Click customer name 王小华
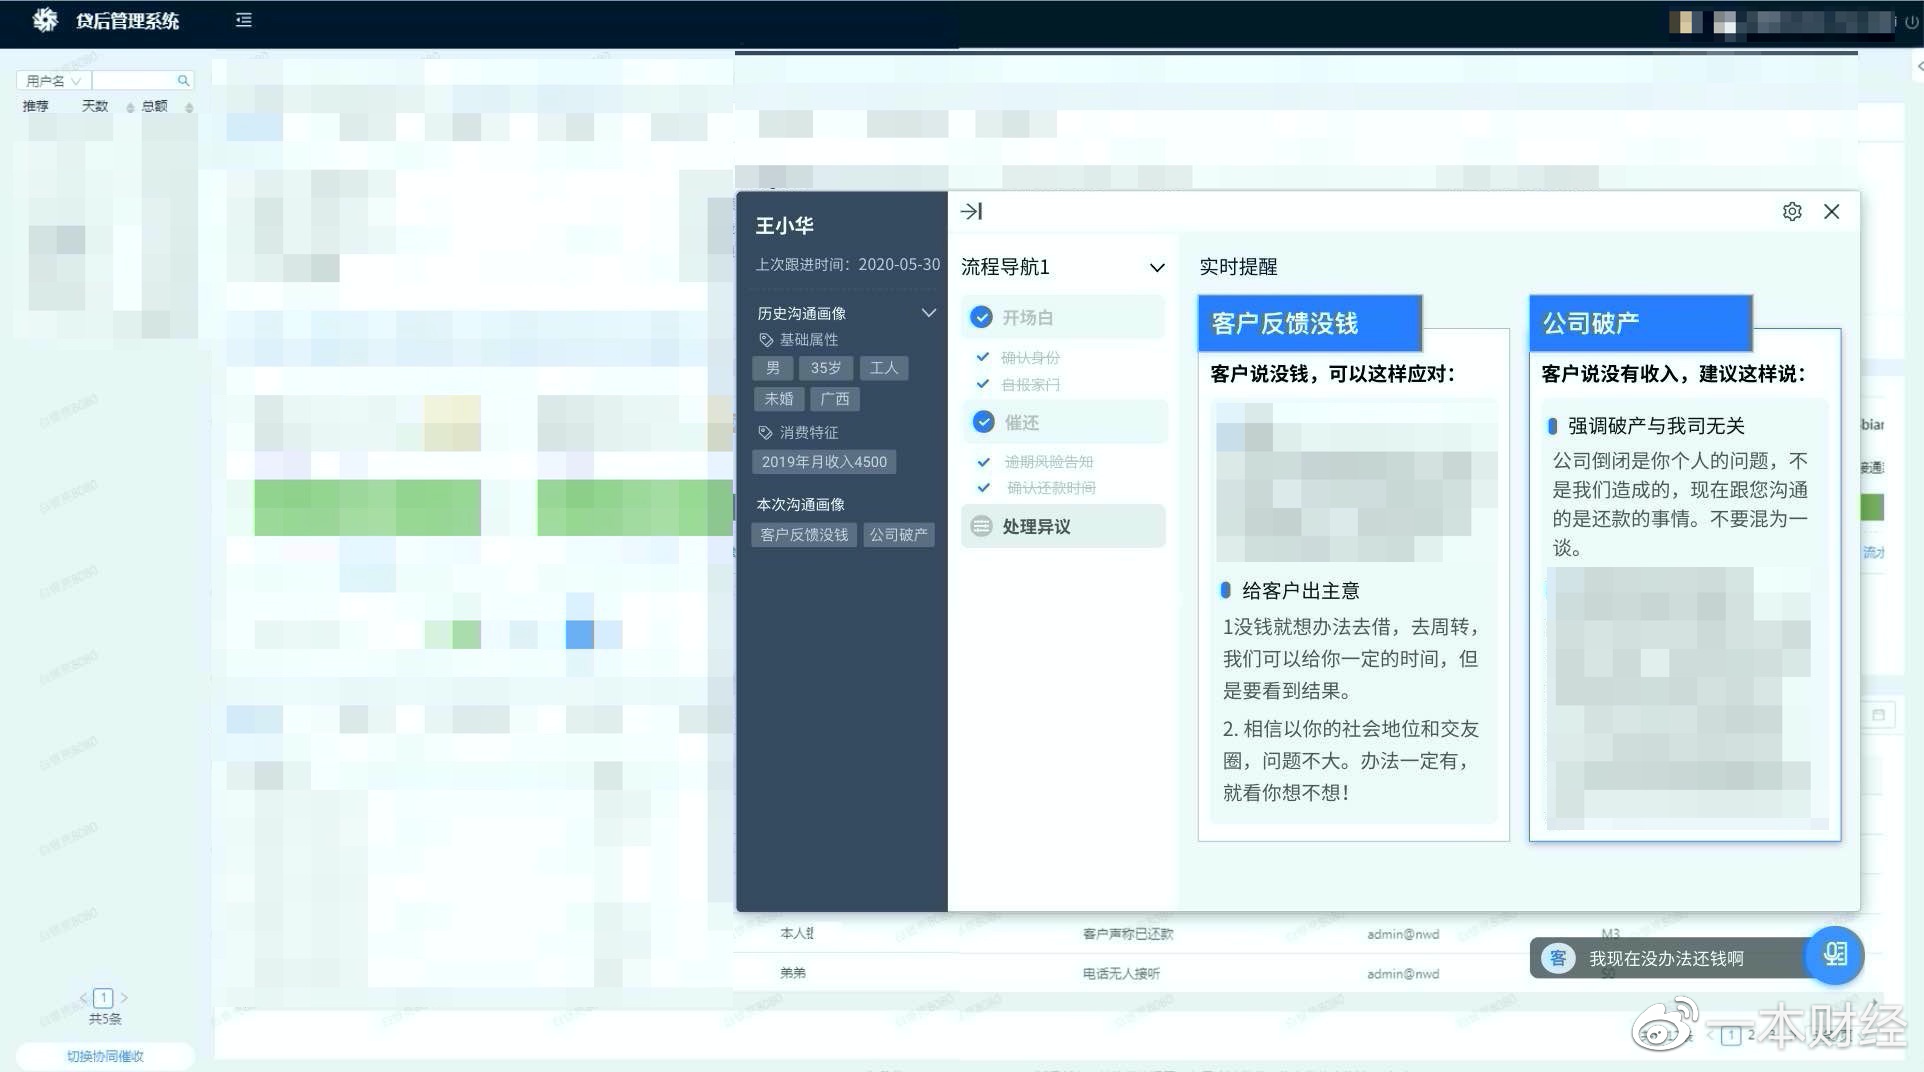Image resolution: width=1924 pixels, height=1072 pixels. tap(784, 226)
